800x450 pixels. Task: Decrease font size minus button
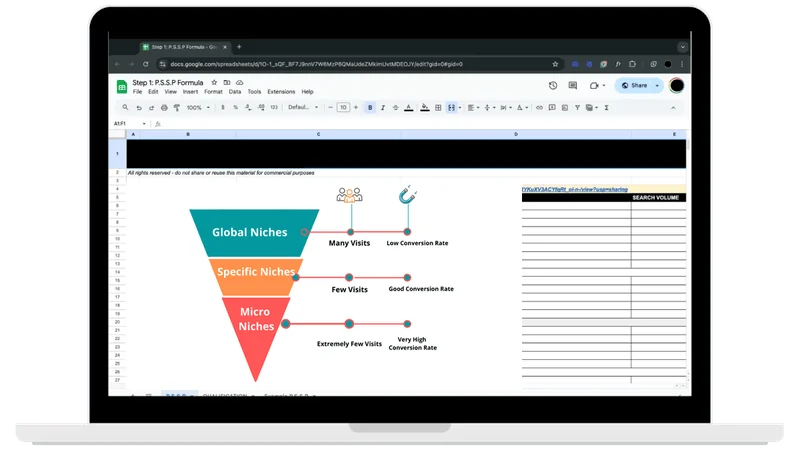point(331,108)
